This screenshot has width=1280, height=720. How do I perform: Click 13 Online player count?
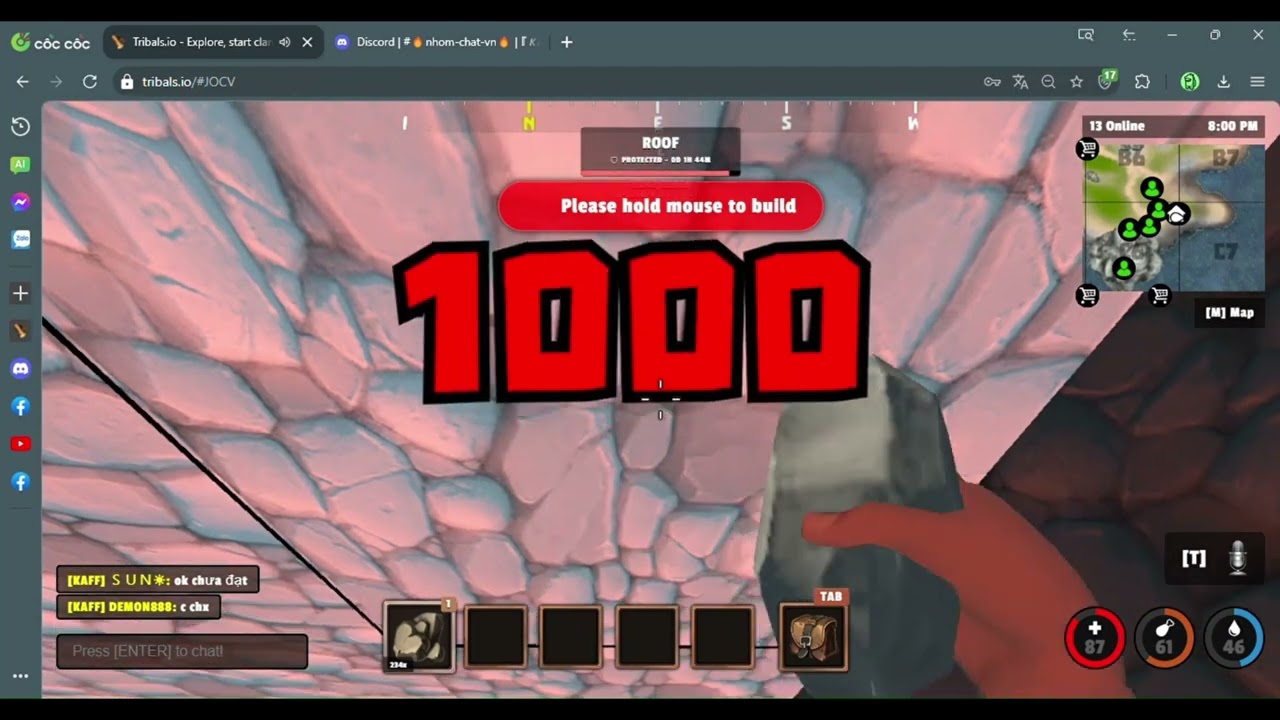[1117, 126]
